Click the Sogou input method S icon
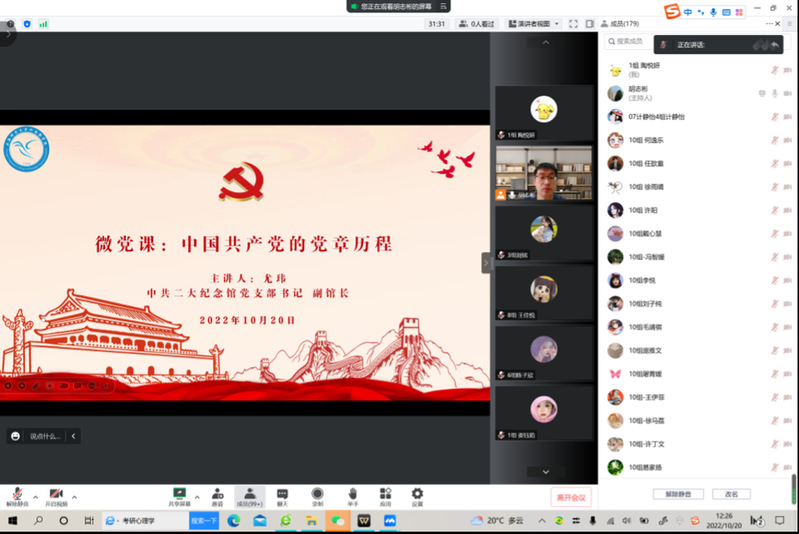 672,11
